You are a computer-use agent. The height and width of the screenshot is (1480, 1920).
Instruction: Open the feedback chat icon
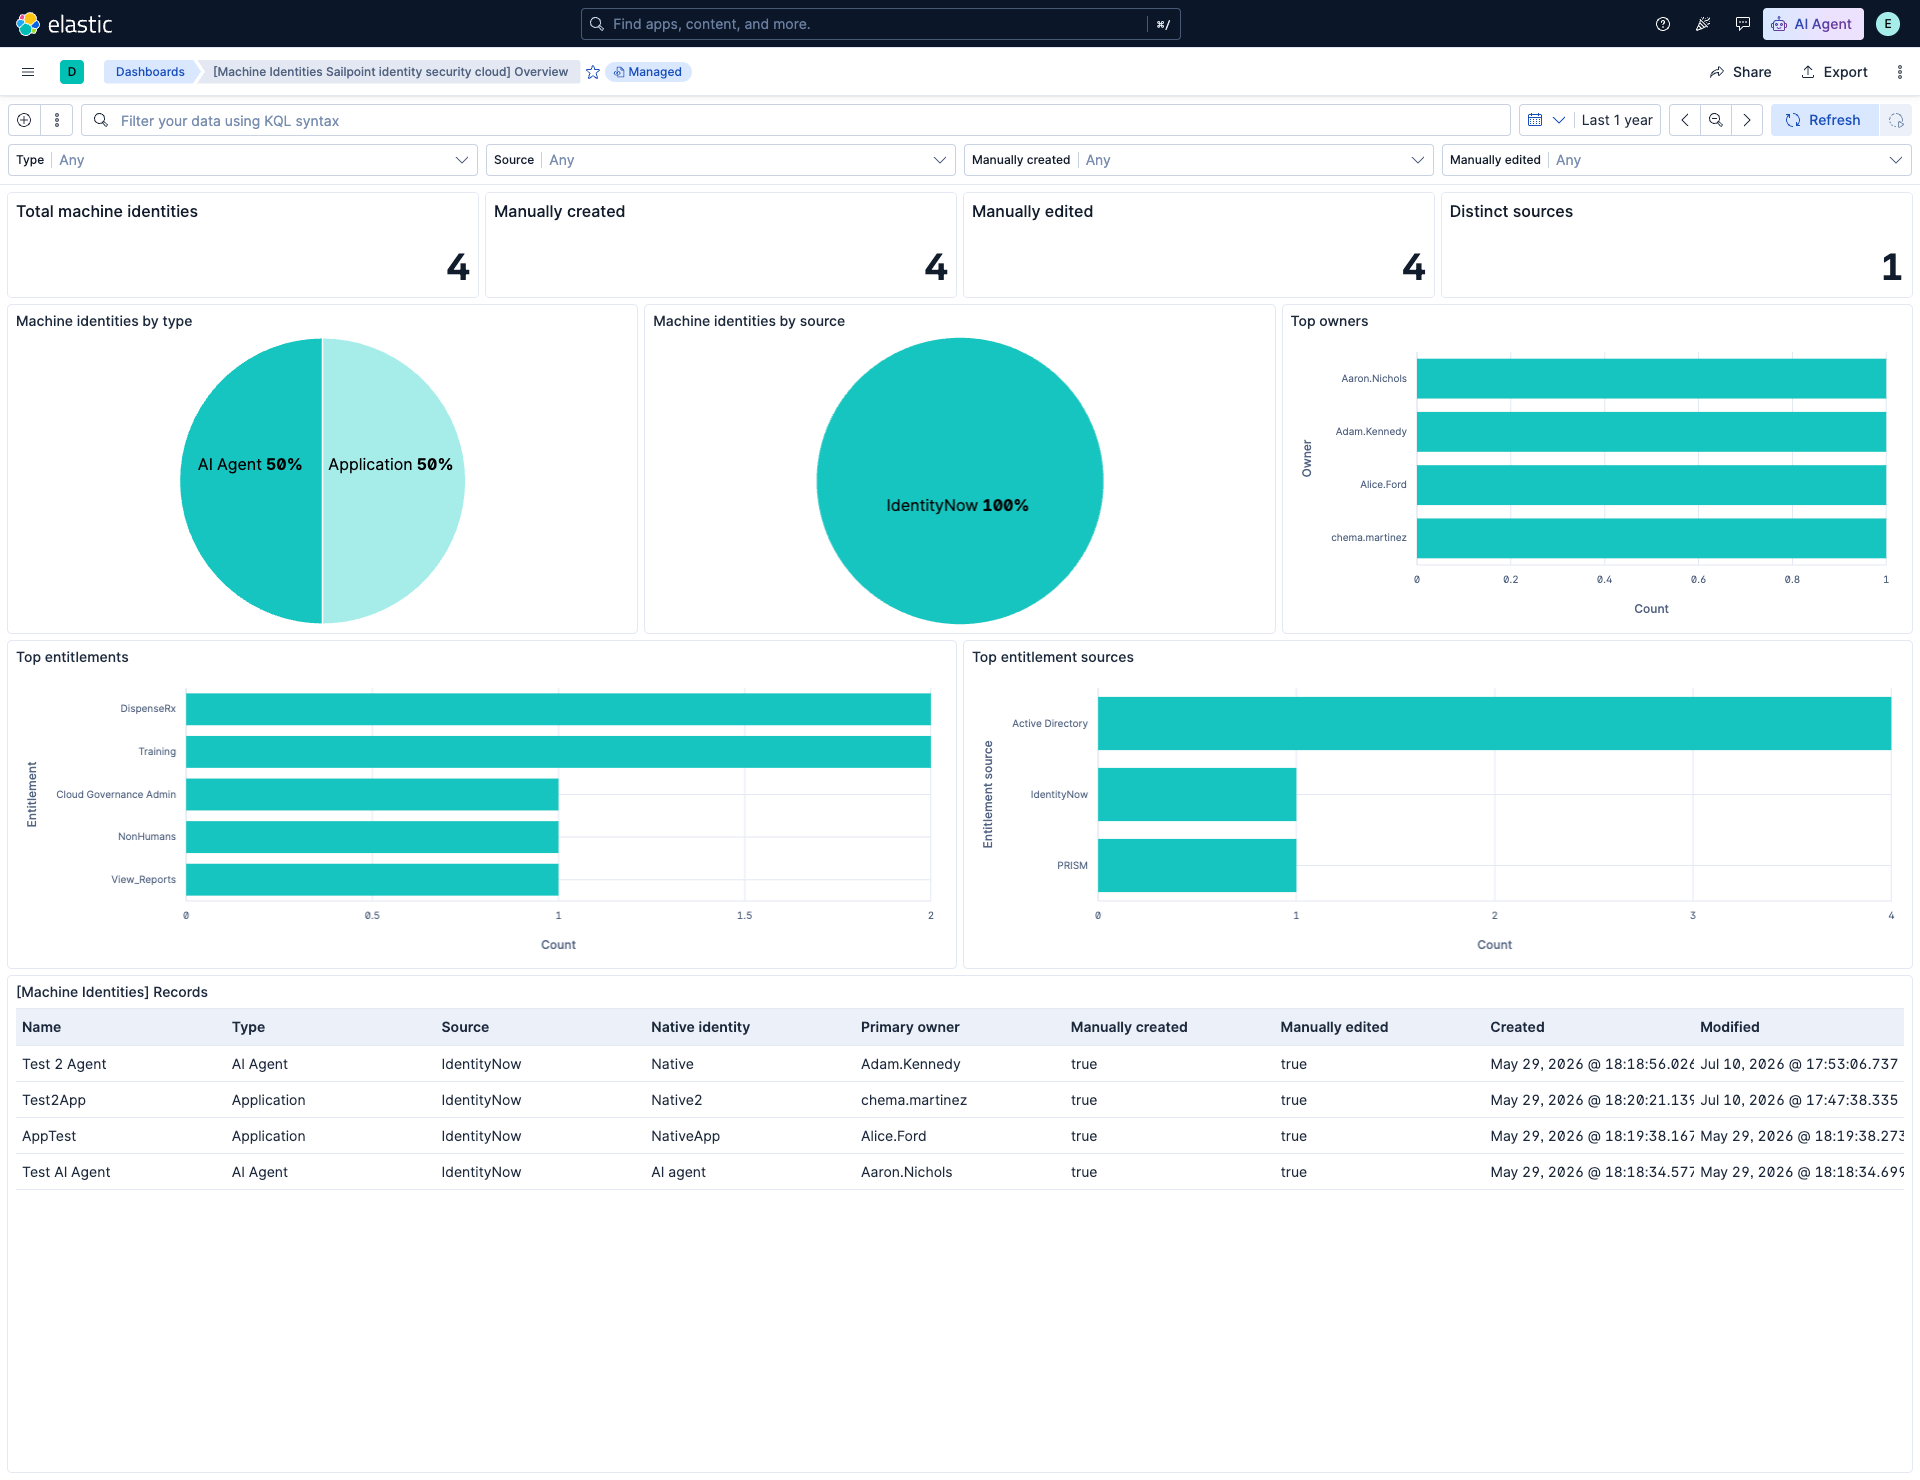coord(1743,24)
